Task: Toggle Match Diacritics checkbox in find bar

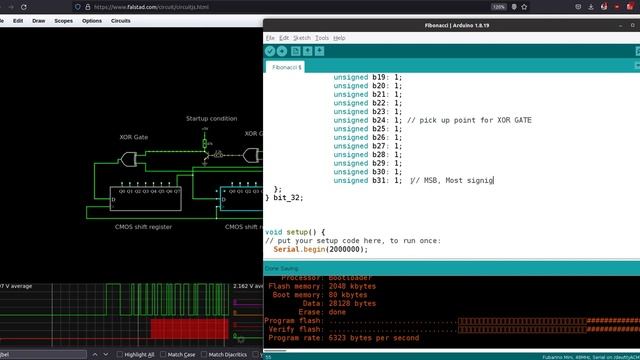Action: point(204,354)
